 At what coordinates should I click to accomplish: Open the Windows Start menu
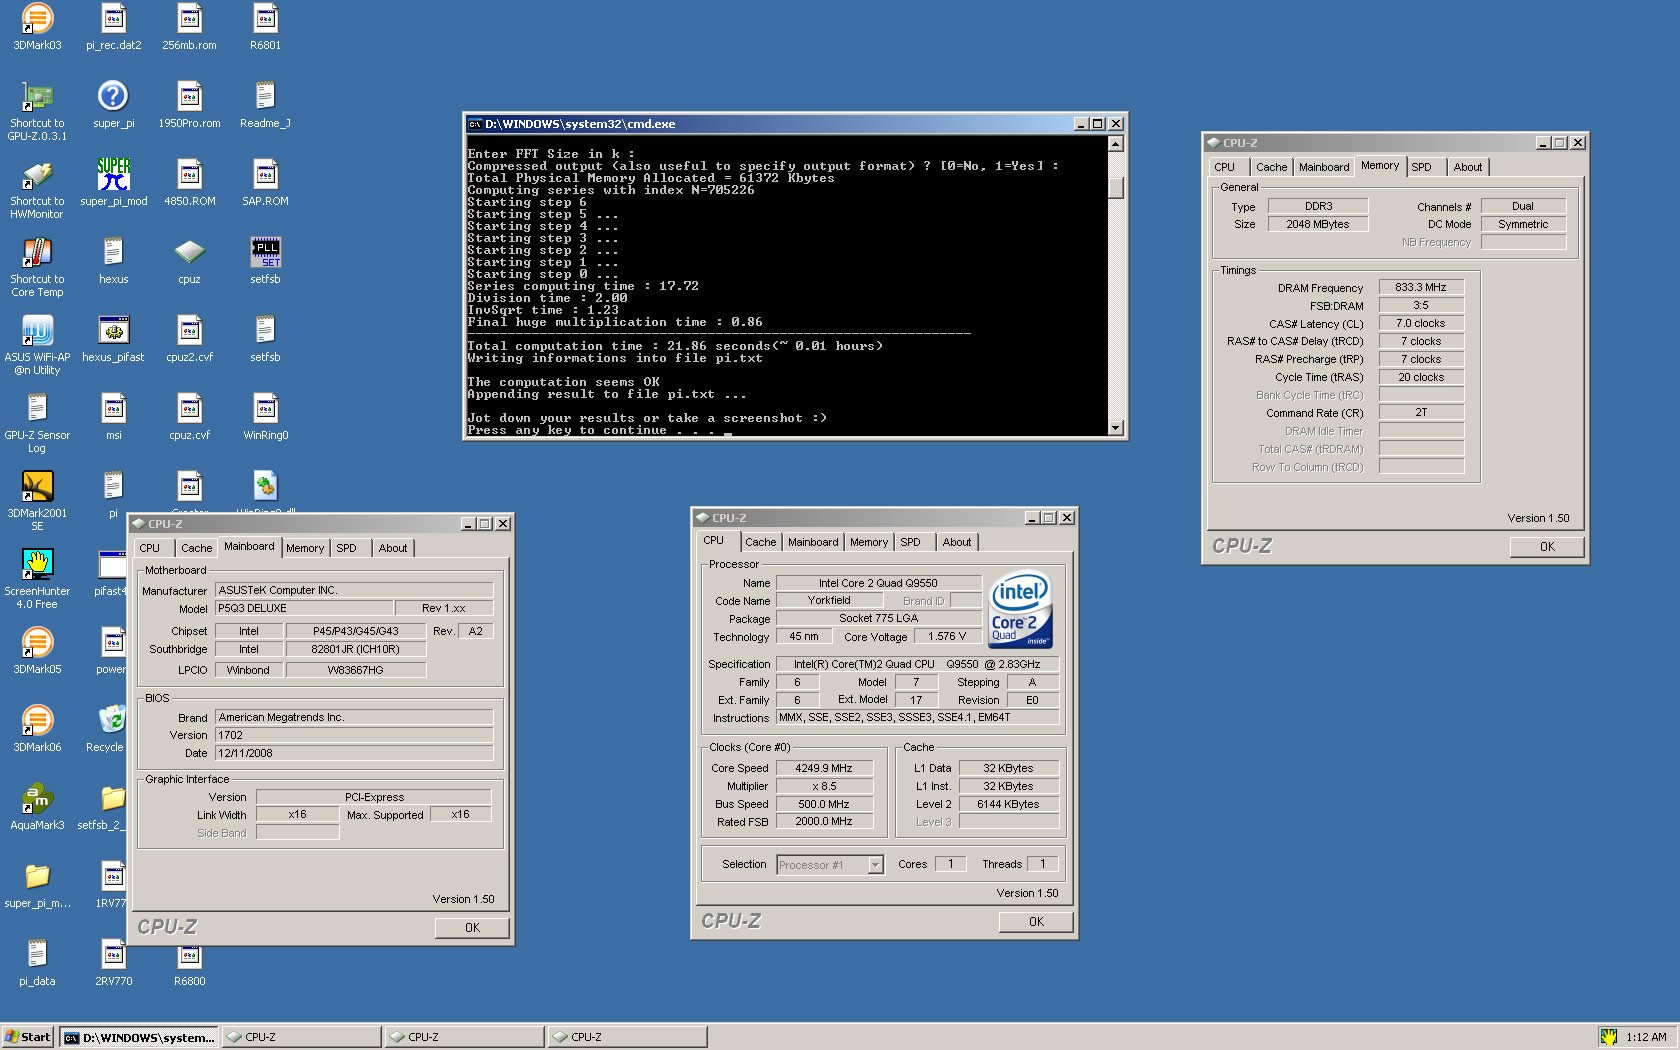click(28, 1037)
